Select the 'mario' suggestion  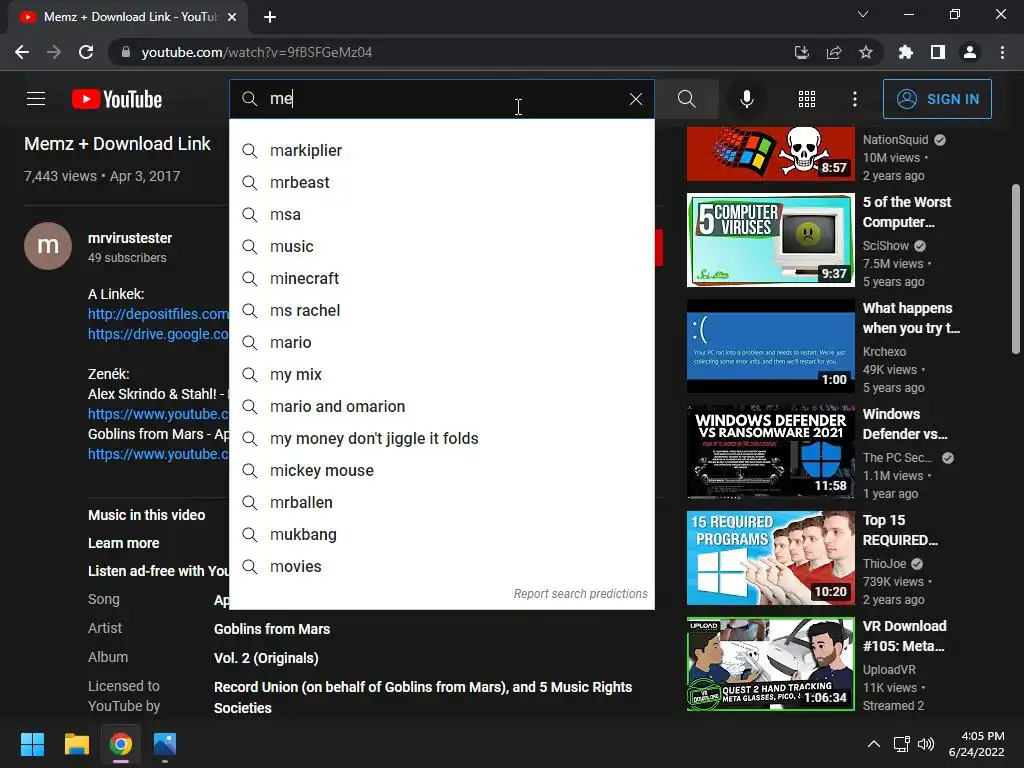[x=441, y=343]
